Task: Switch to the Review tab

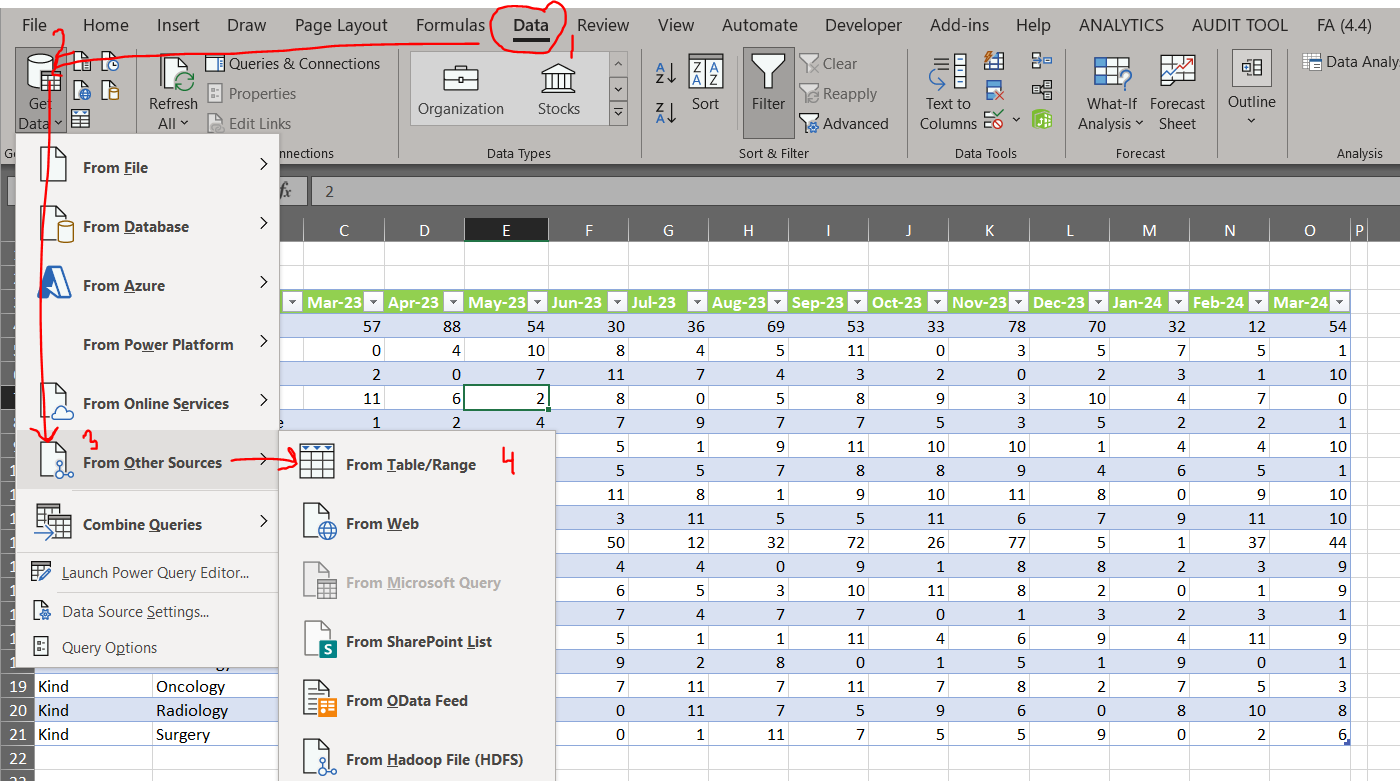Action: [603, 25]
